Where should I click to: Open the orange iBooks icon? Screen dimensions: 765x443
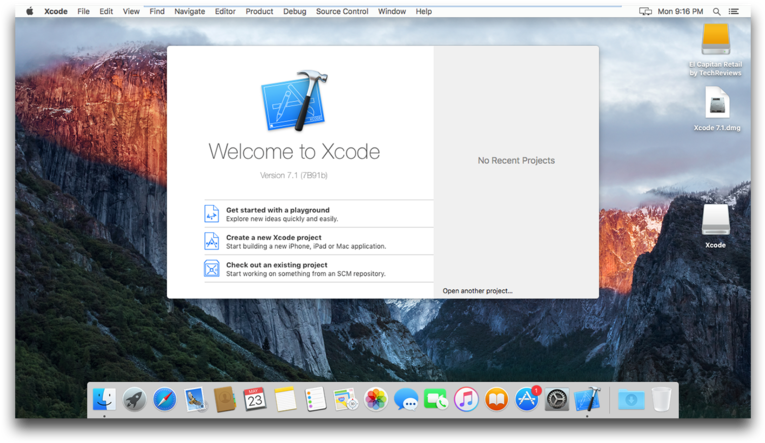pos(496,400)
